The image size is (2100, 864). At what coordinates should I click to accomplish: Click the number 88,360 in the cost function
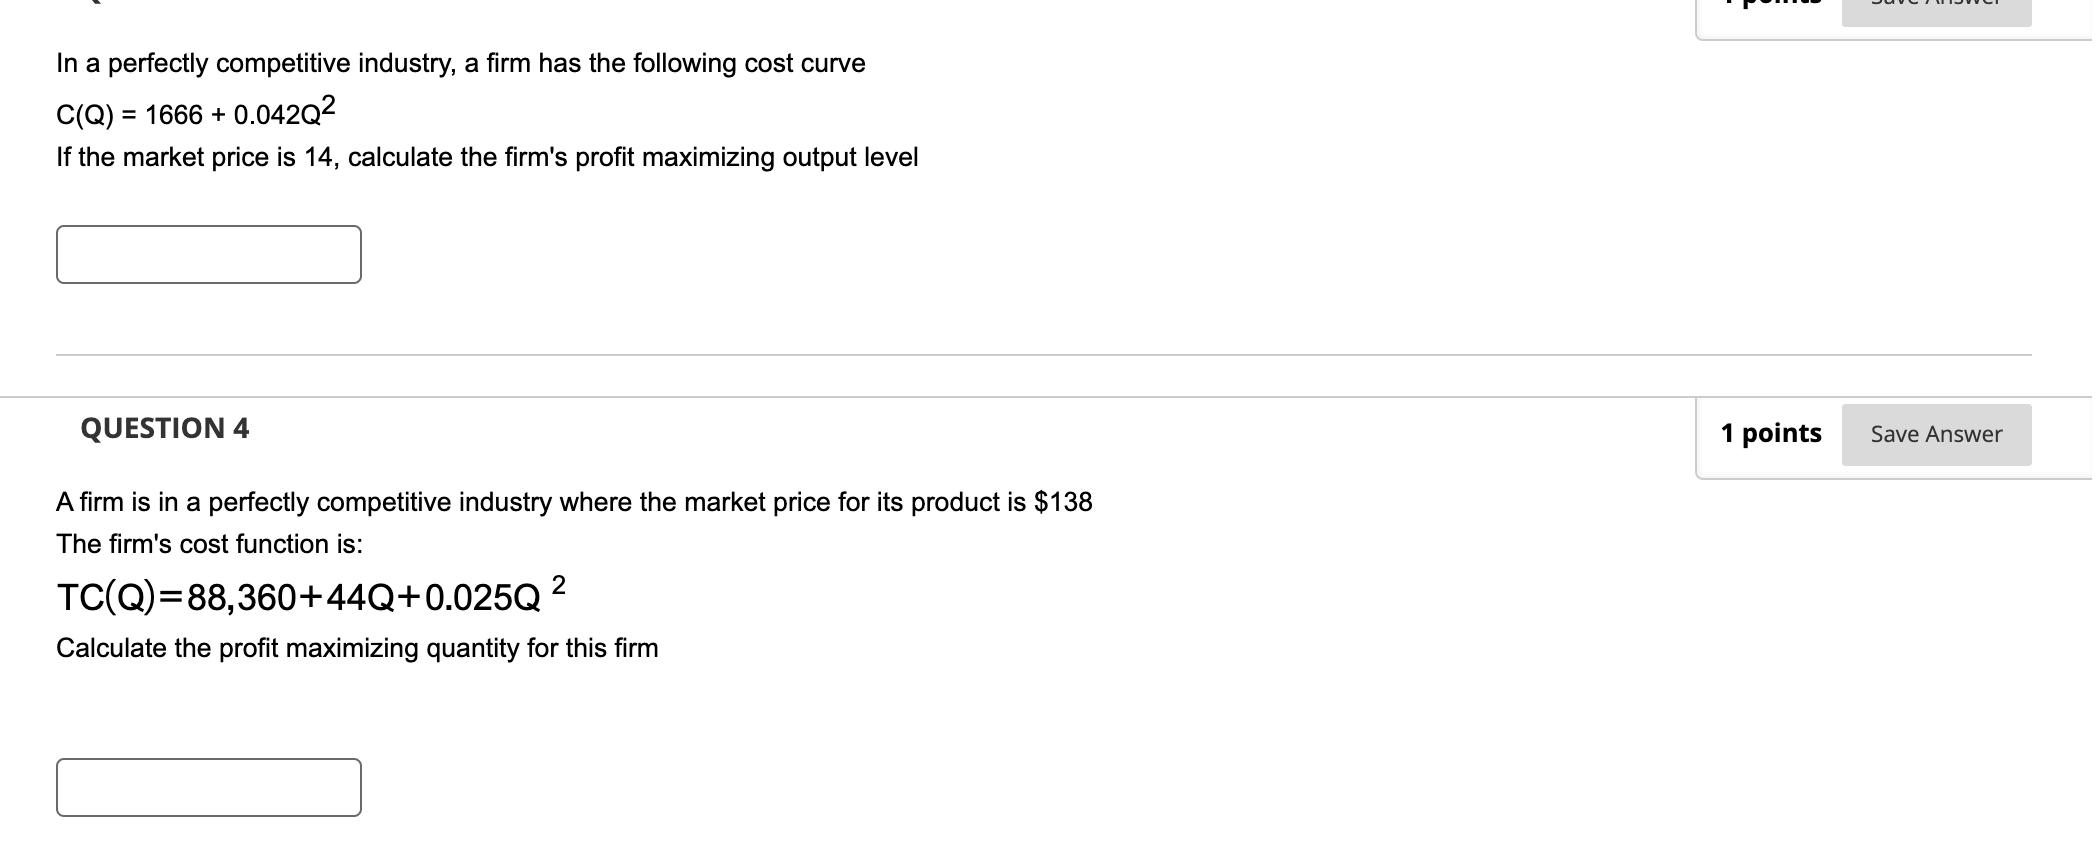point(242,598)
